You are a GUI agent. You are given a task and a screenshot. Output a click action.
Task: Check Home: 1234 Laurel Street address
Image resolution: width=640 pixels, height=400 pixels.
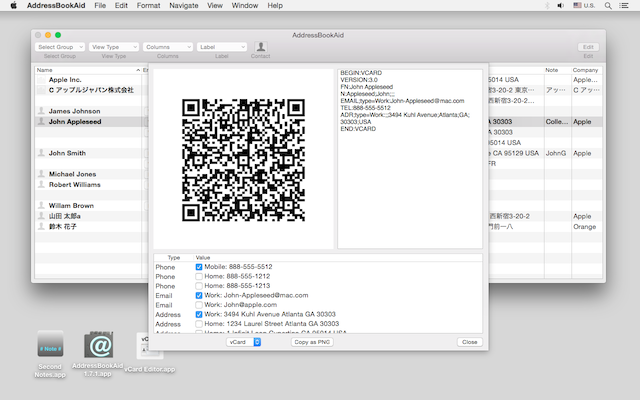[199, 324]
